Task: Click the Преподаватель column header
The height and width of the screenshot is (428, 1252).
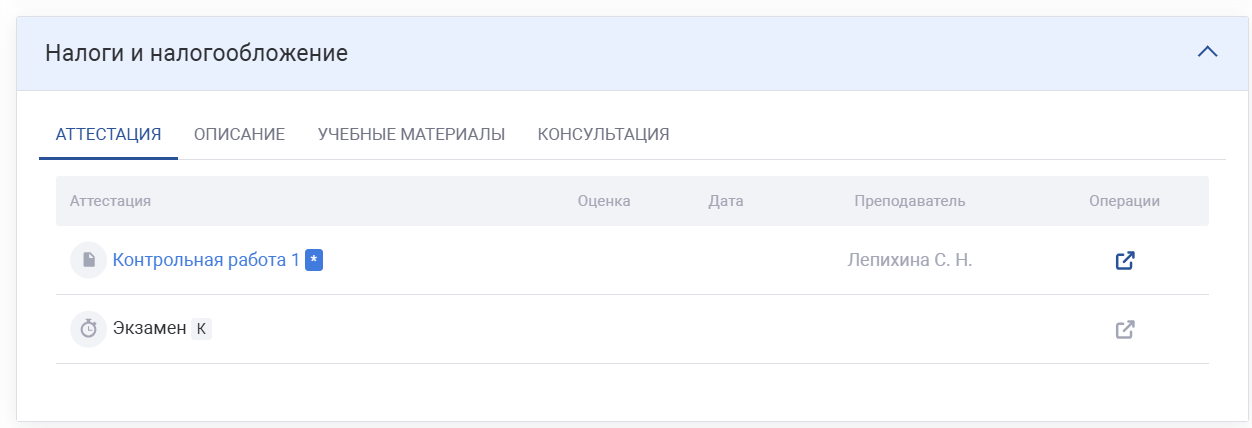Action: (909, 201)
